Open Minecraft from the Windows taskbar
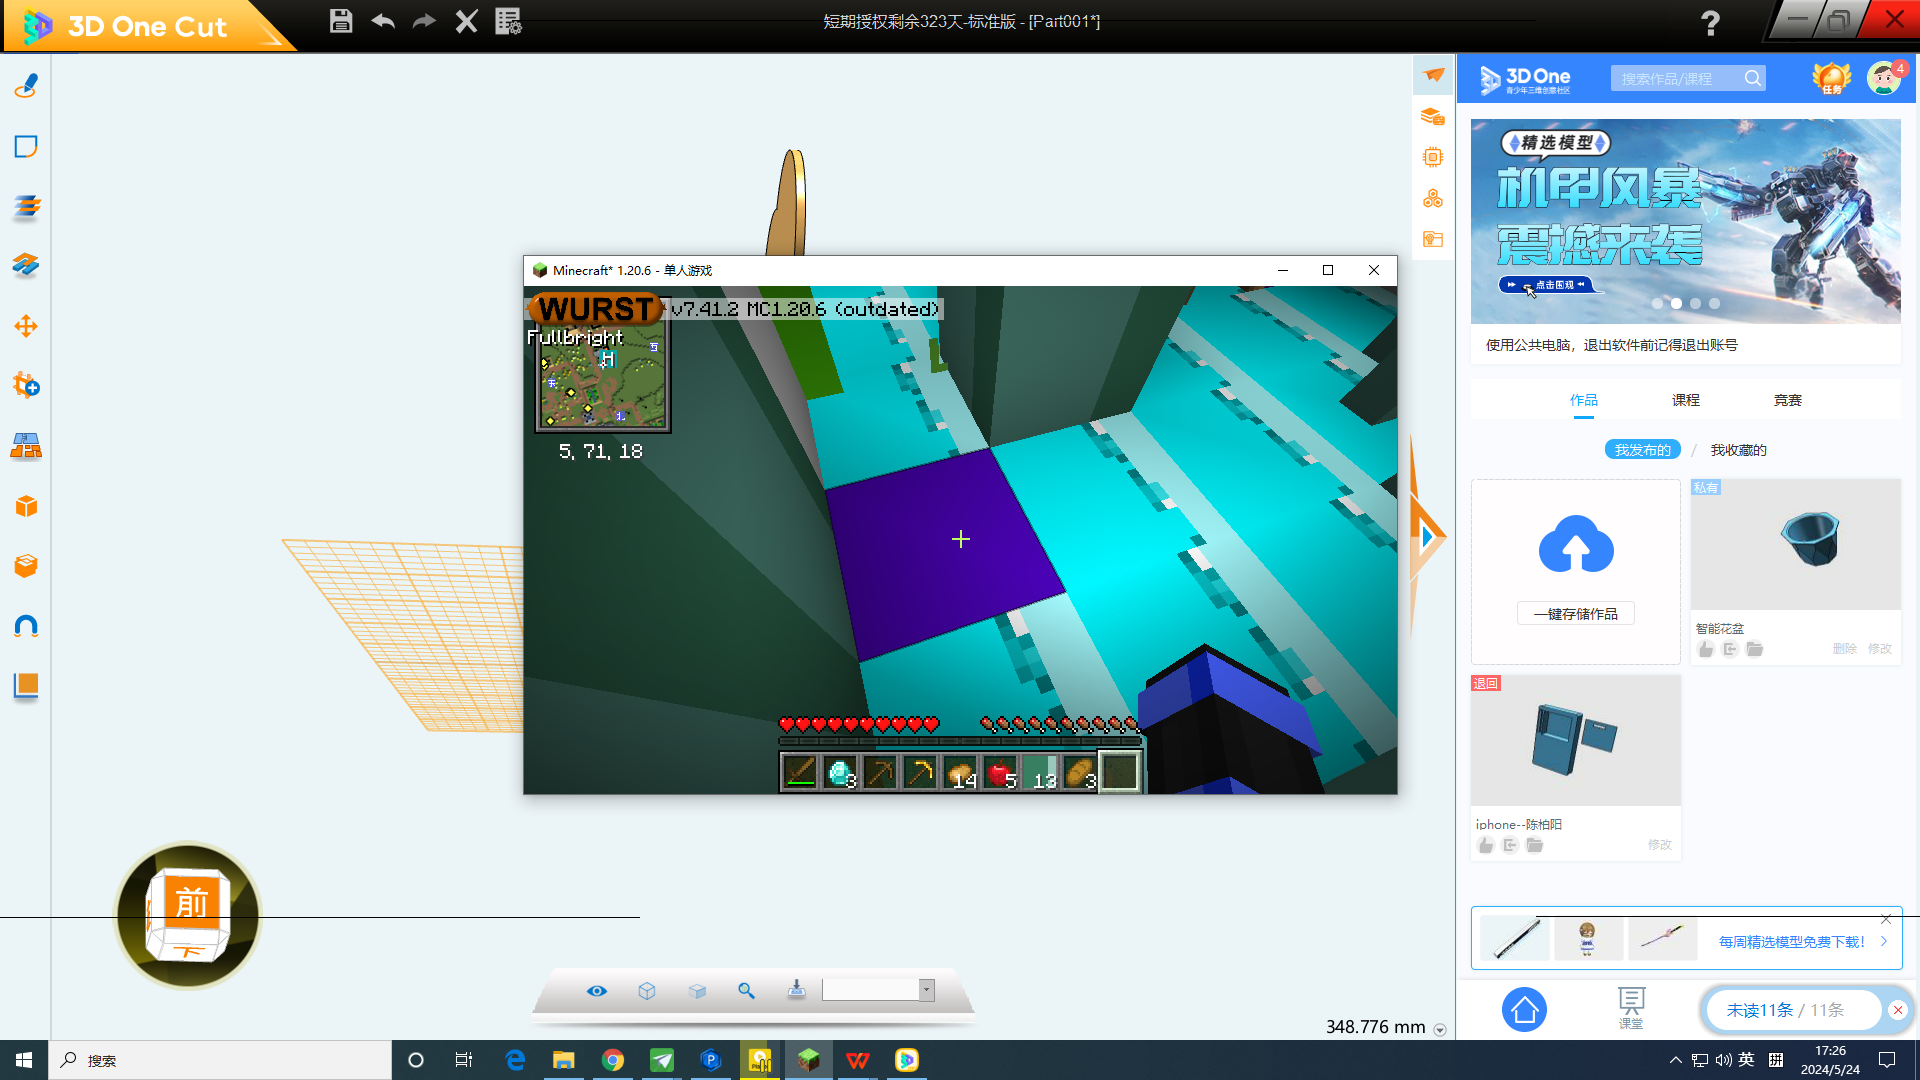Viewport: 1920px width, 1080px height. coord(808,1060)
